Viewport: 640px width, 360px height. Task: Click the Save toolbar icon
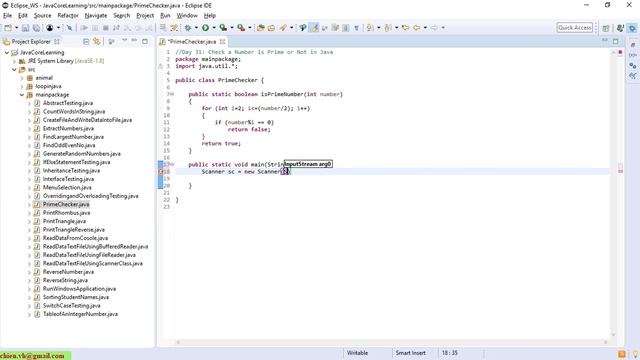coord(25,28)
